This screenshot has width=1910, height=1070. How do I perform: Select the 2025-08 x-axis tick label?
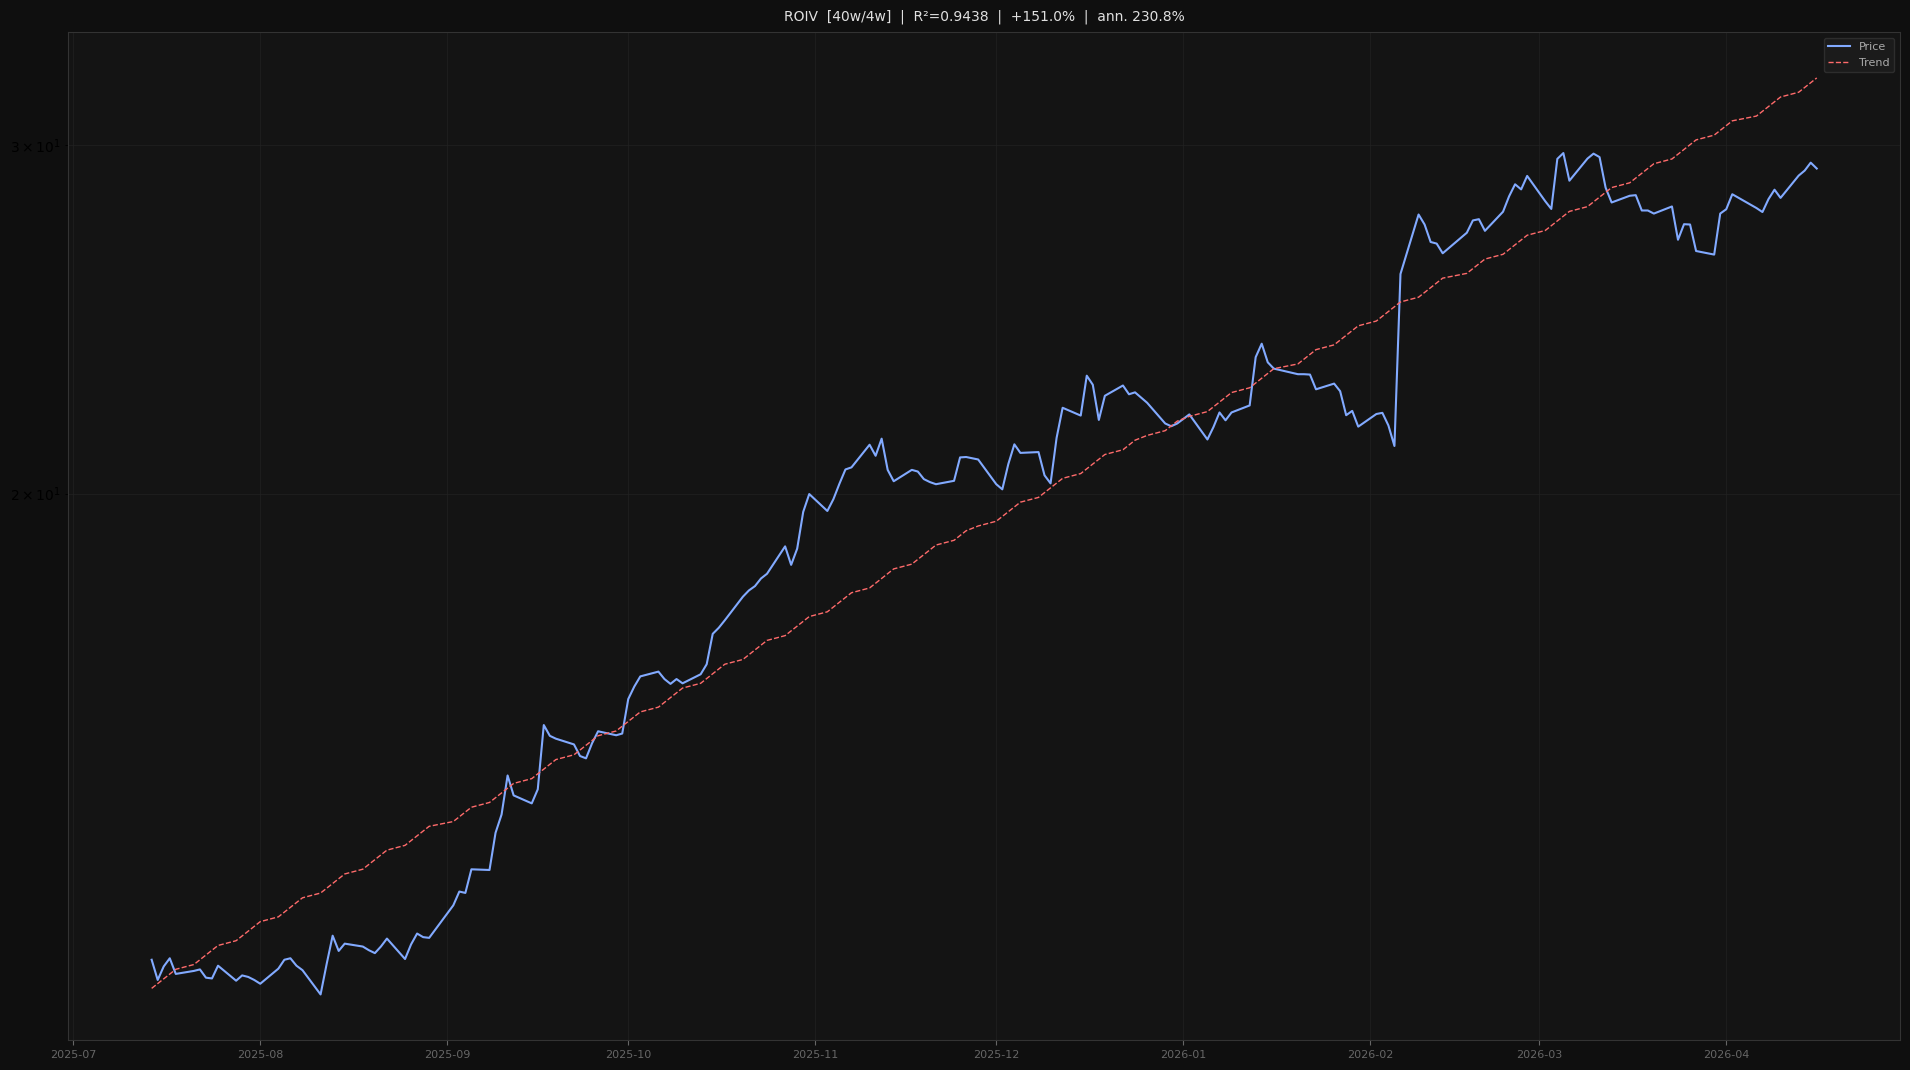pos(260,1055)
